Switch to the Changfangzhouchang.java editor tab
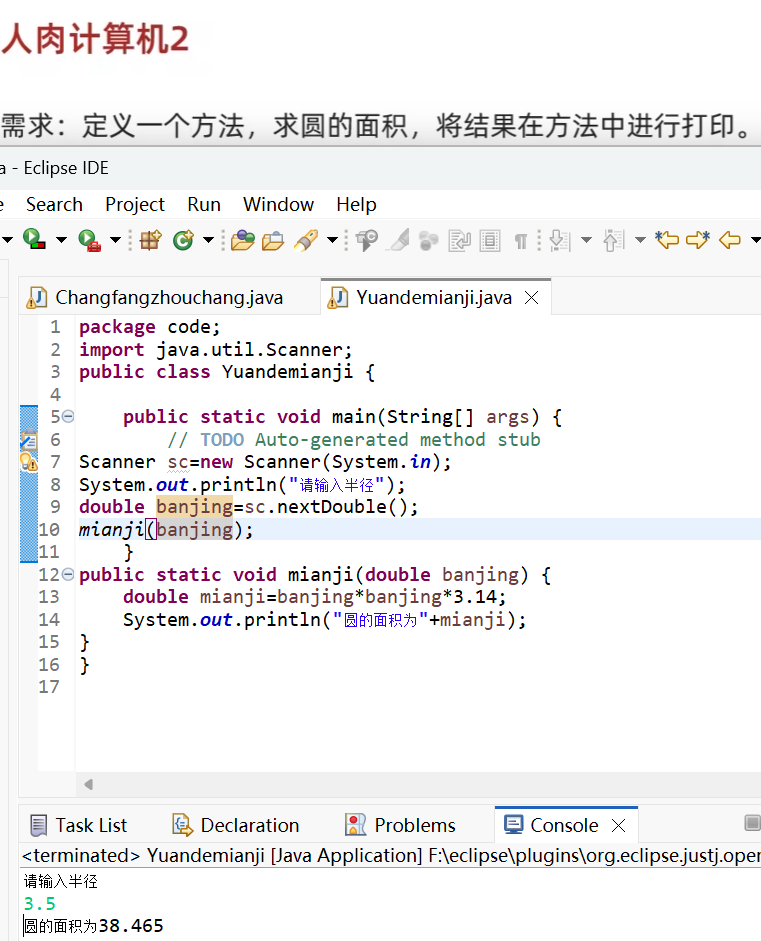The height and width of the screenshot is (941, 761). [169, 298]
